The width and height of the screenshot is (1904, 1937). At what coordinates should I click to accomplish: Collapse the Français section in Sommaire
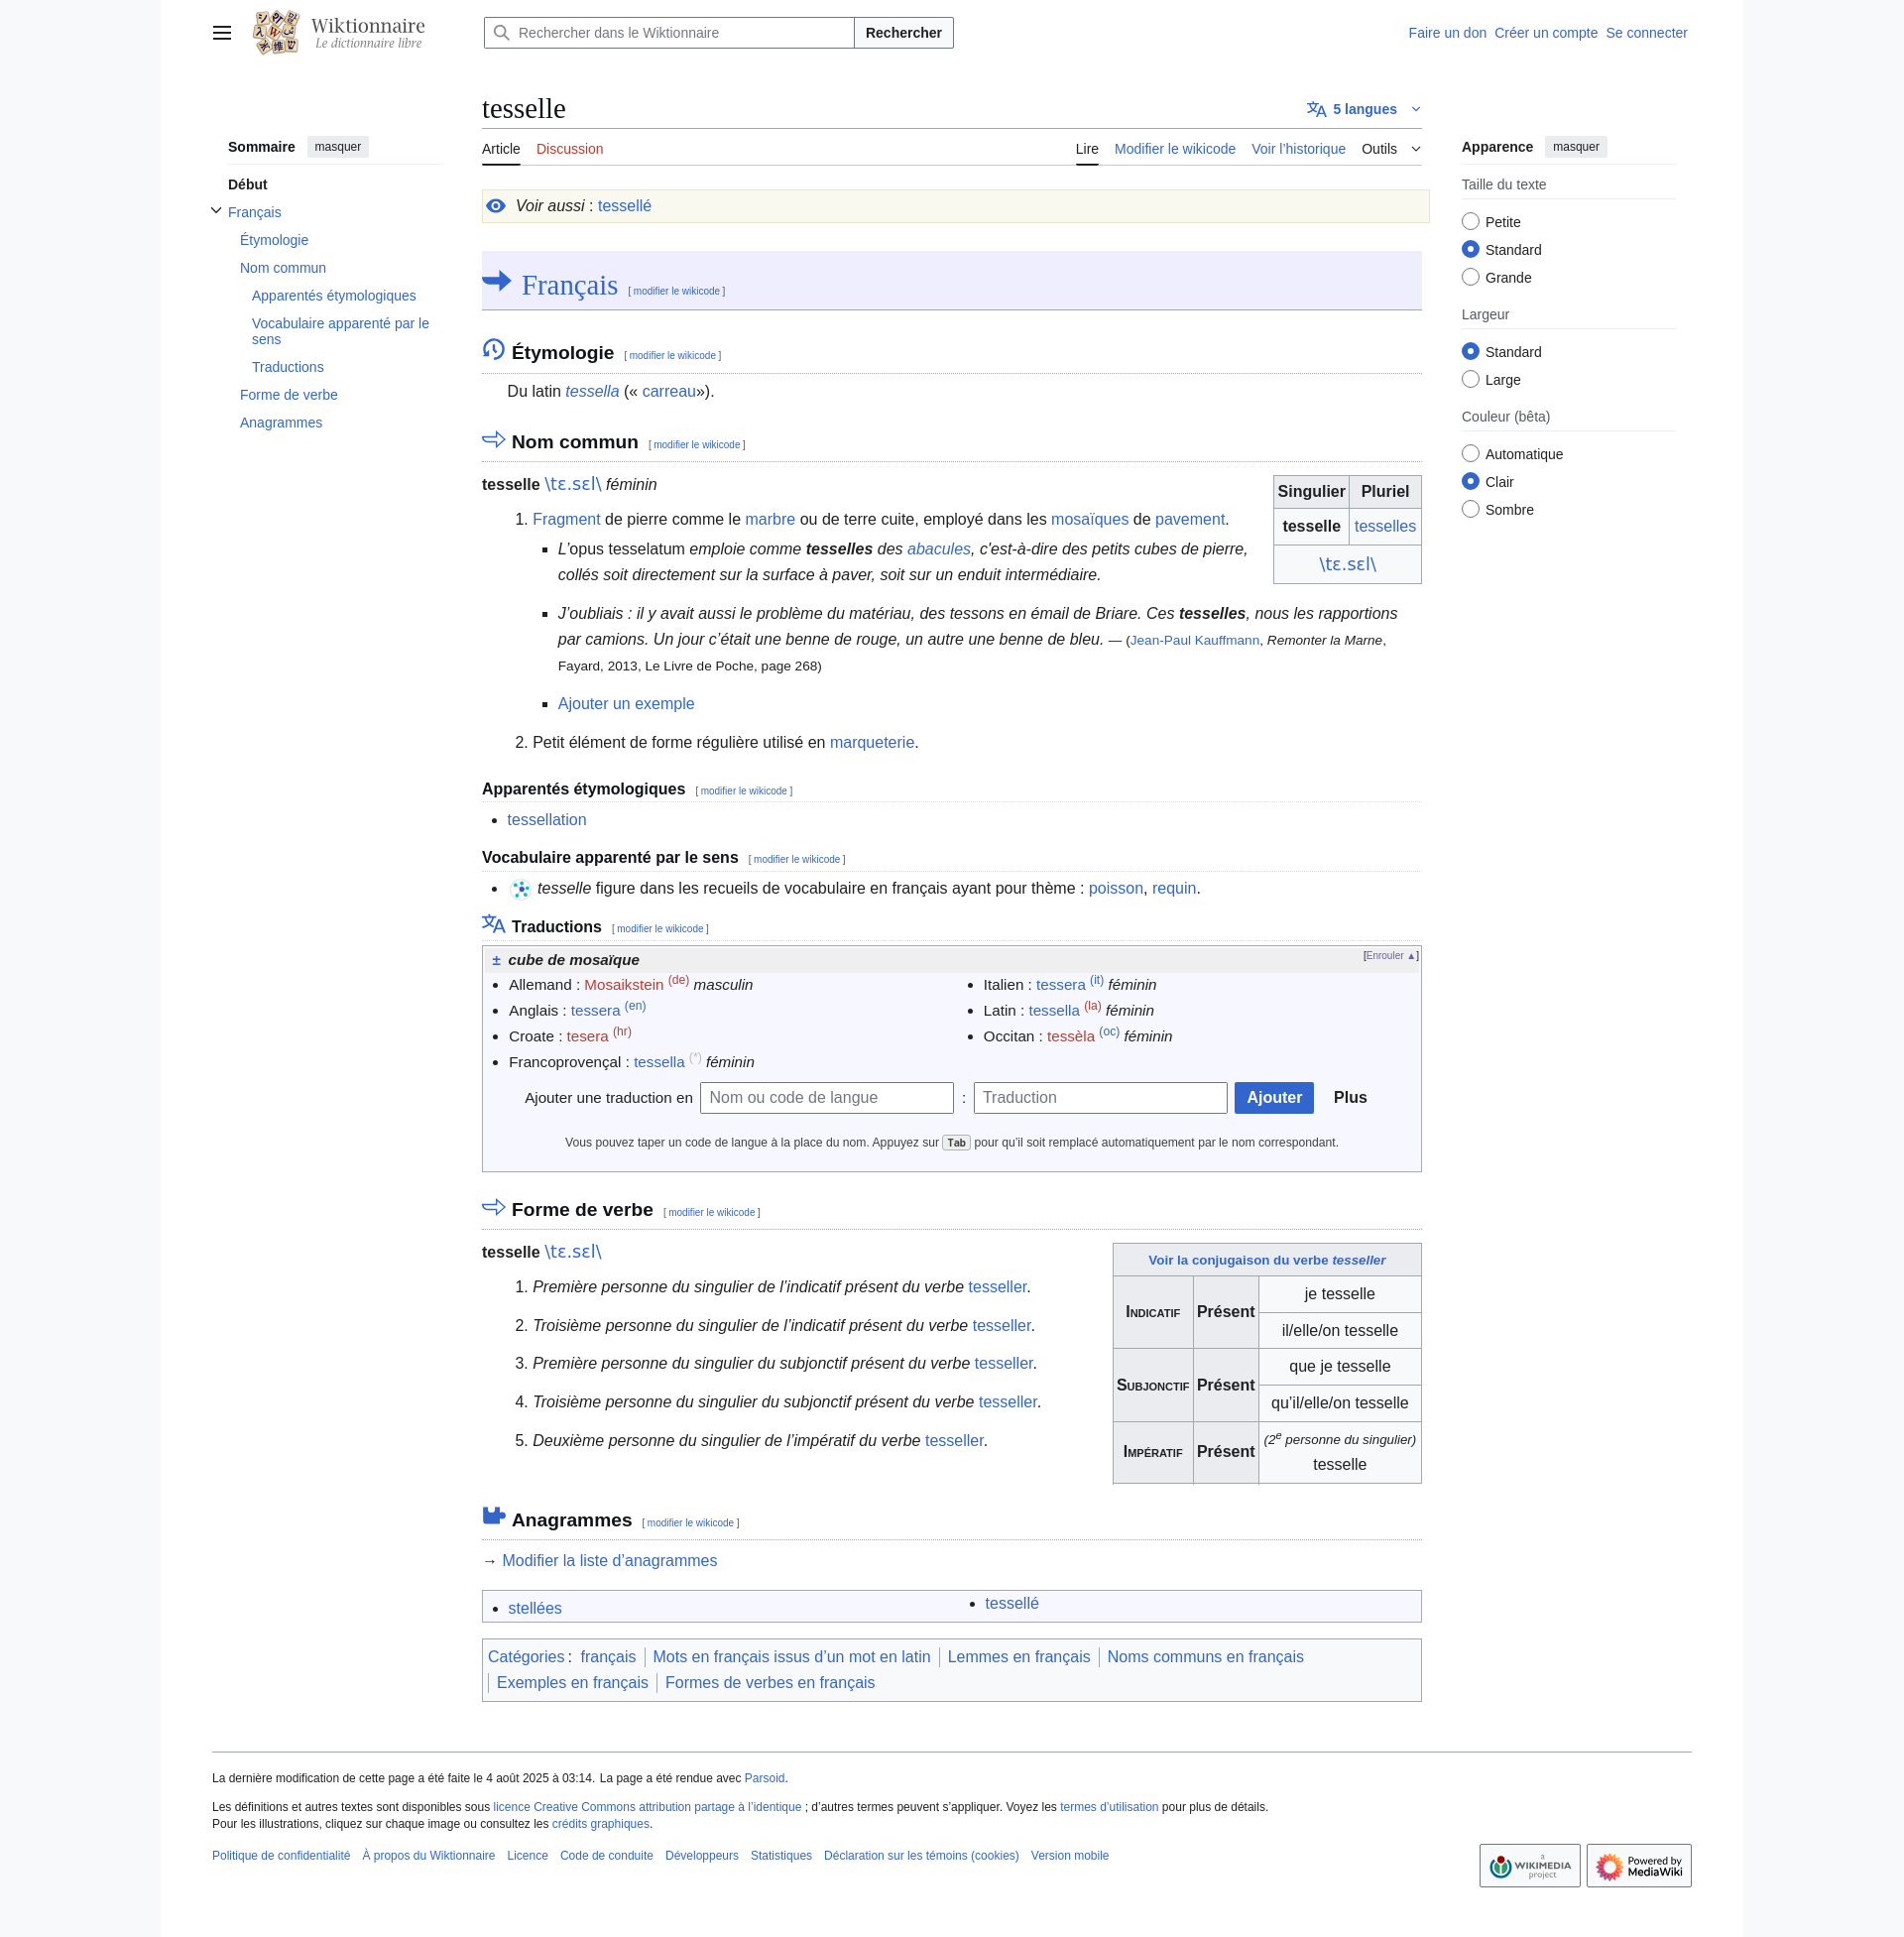coord(216,211)
